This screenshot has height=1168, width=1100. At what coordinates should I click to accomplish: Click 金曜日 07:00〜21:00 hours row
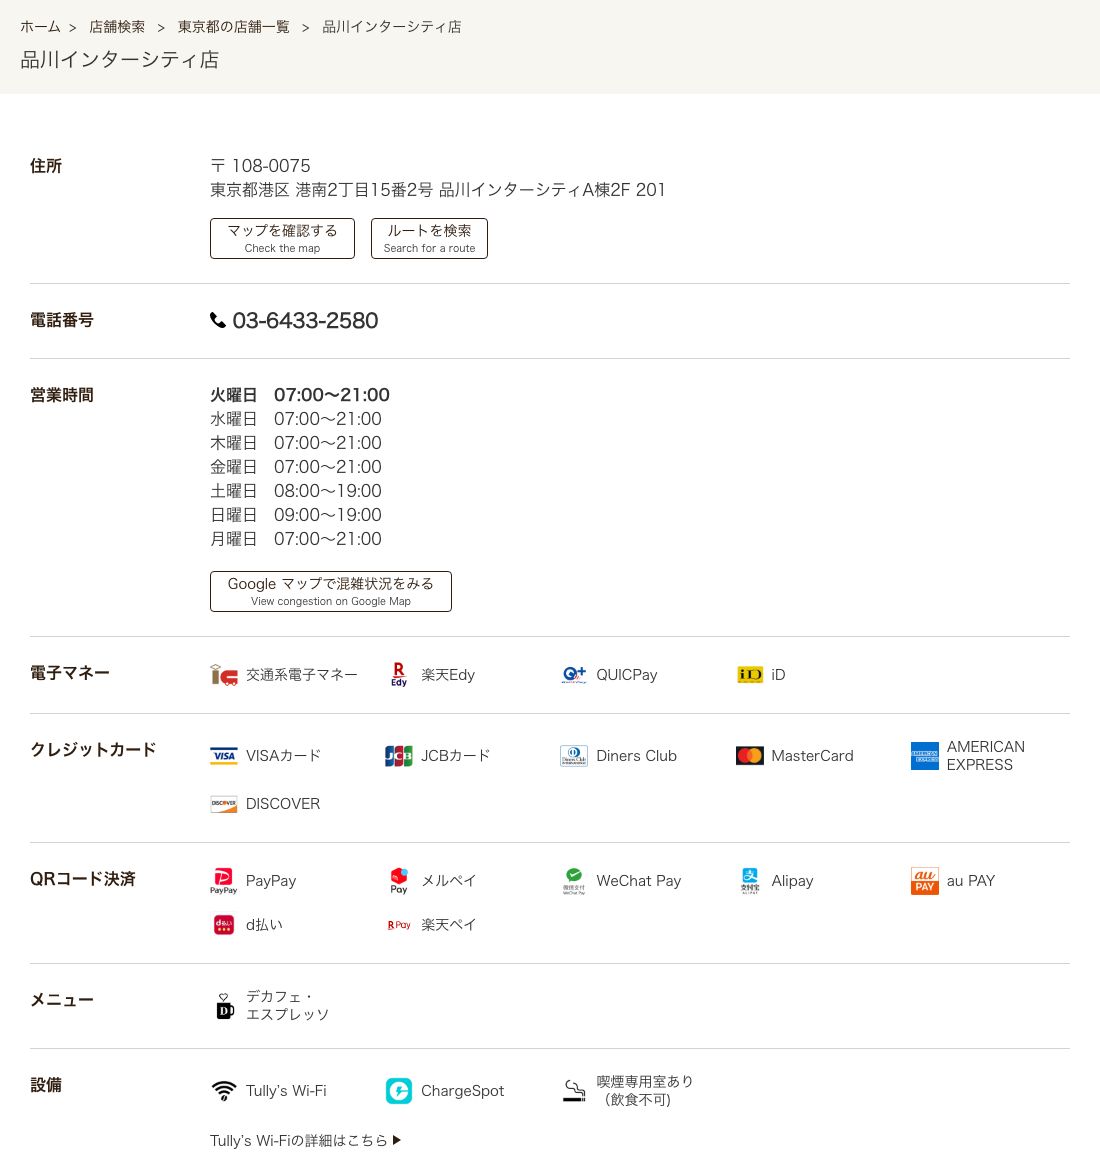coord(296,467)
